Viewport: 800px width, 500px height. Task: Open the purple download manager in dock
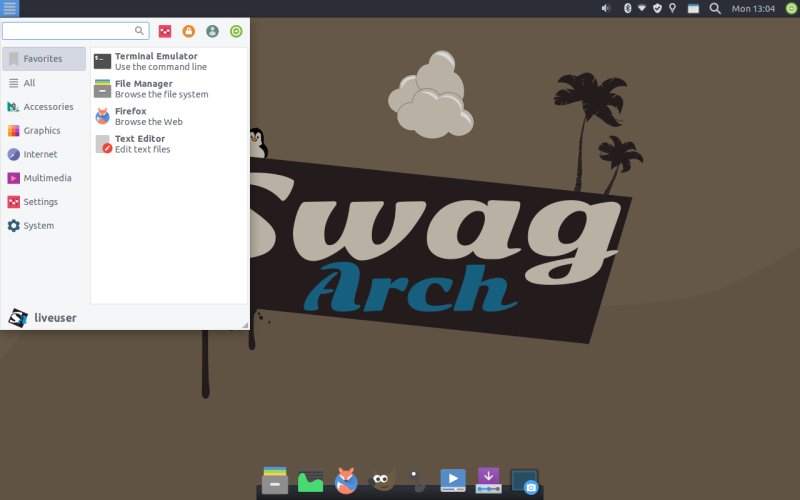point(488,481)
